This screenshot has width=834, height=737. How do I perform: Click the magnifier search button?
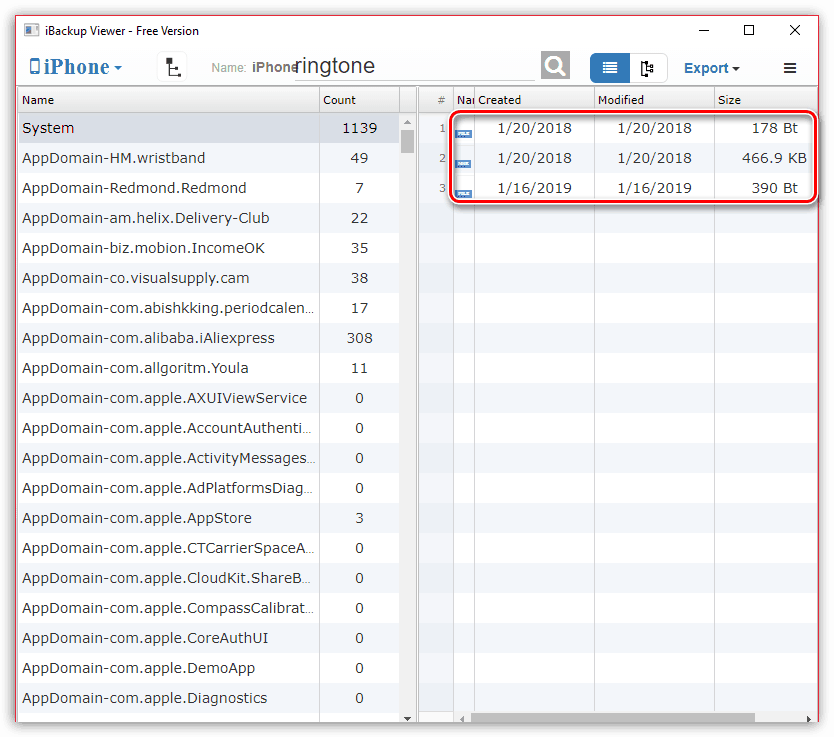555,66
